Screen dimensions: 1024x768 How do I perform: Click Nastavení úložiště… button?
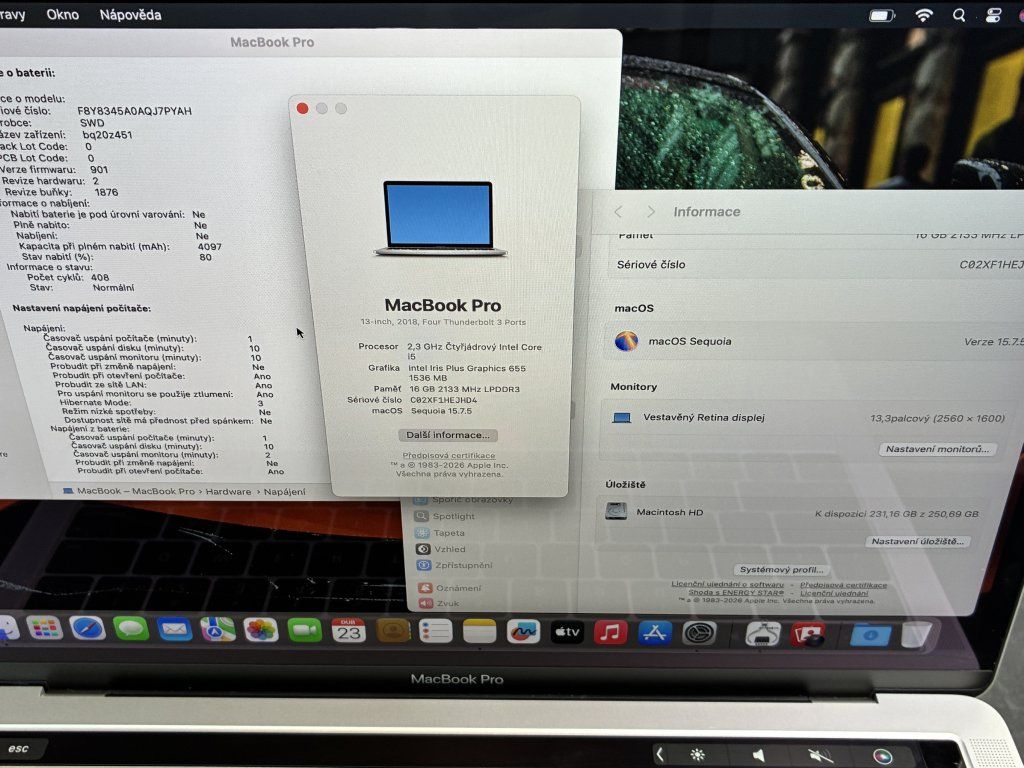(918, 541)
